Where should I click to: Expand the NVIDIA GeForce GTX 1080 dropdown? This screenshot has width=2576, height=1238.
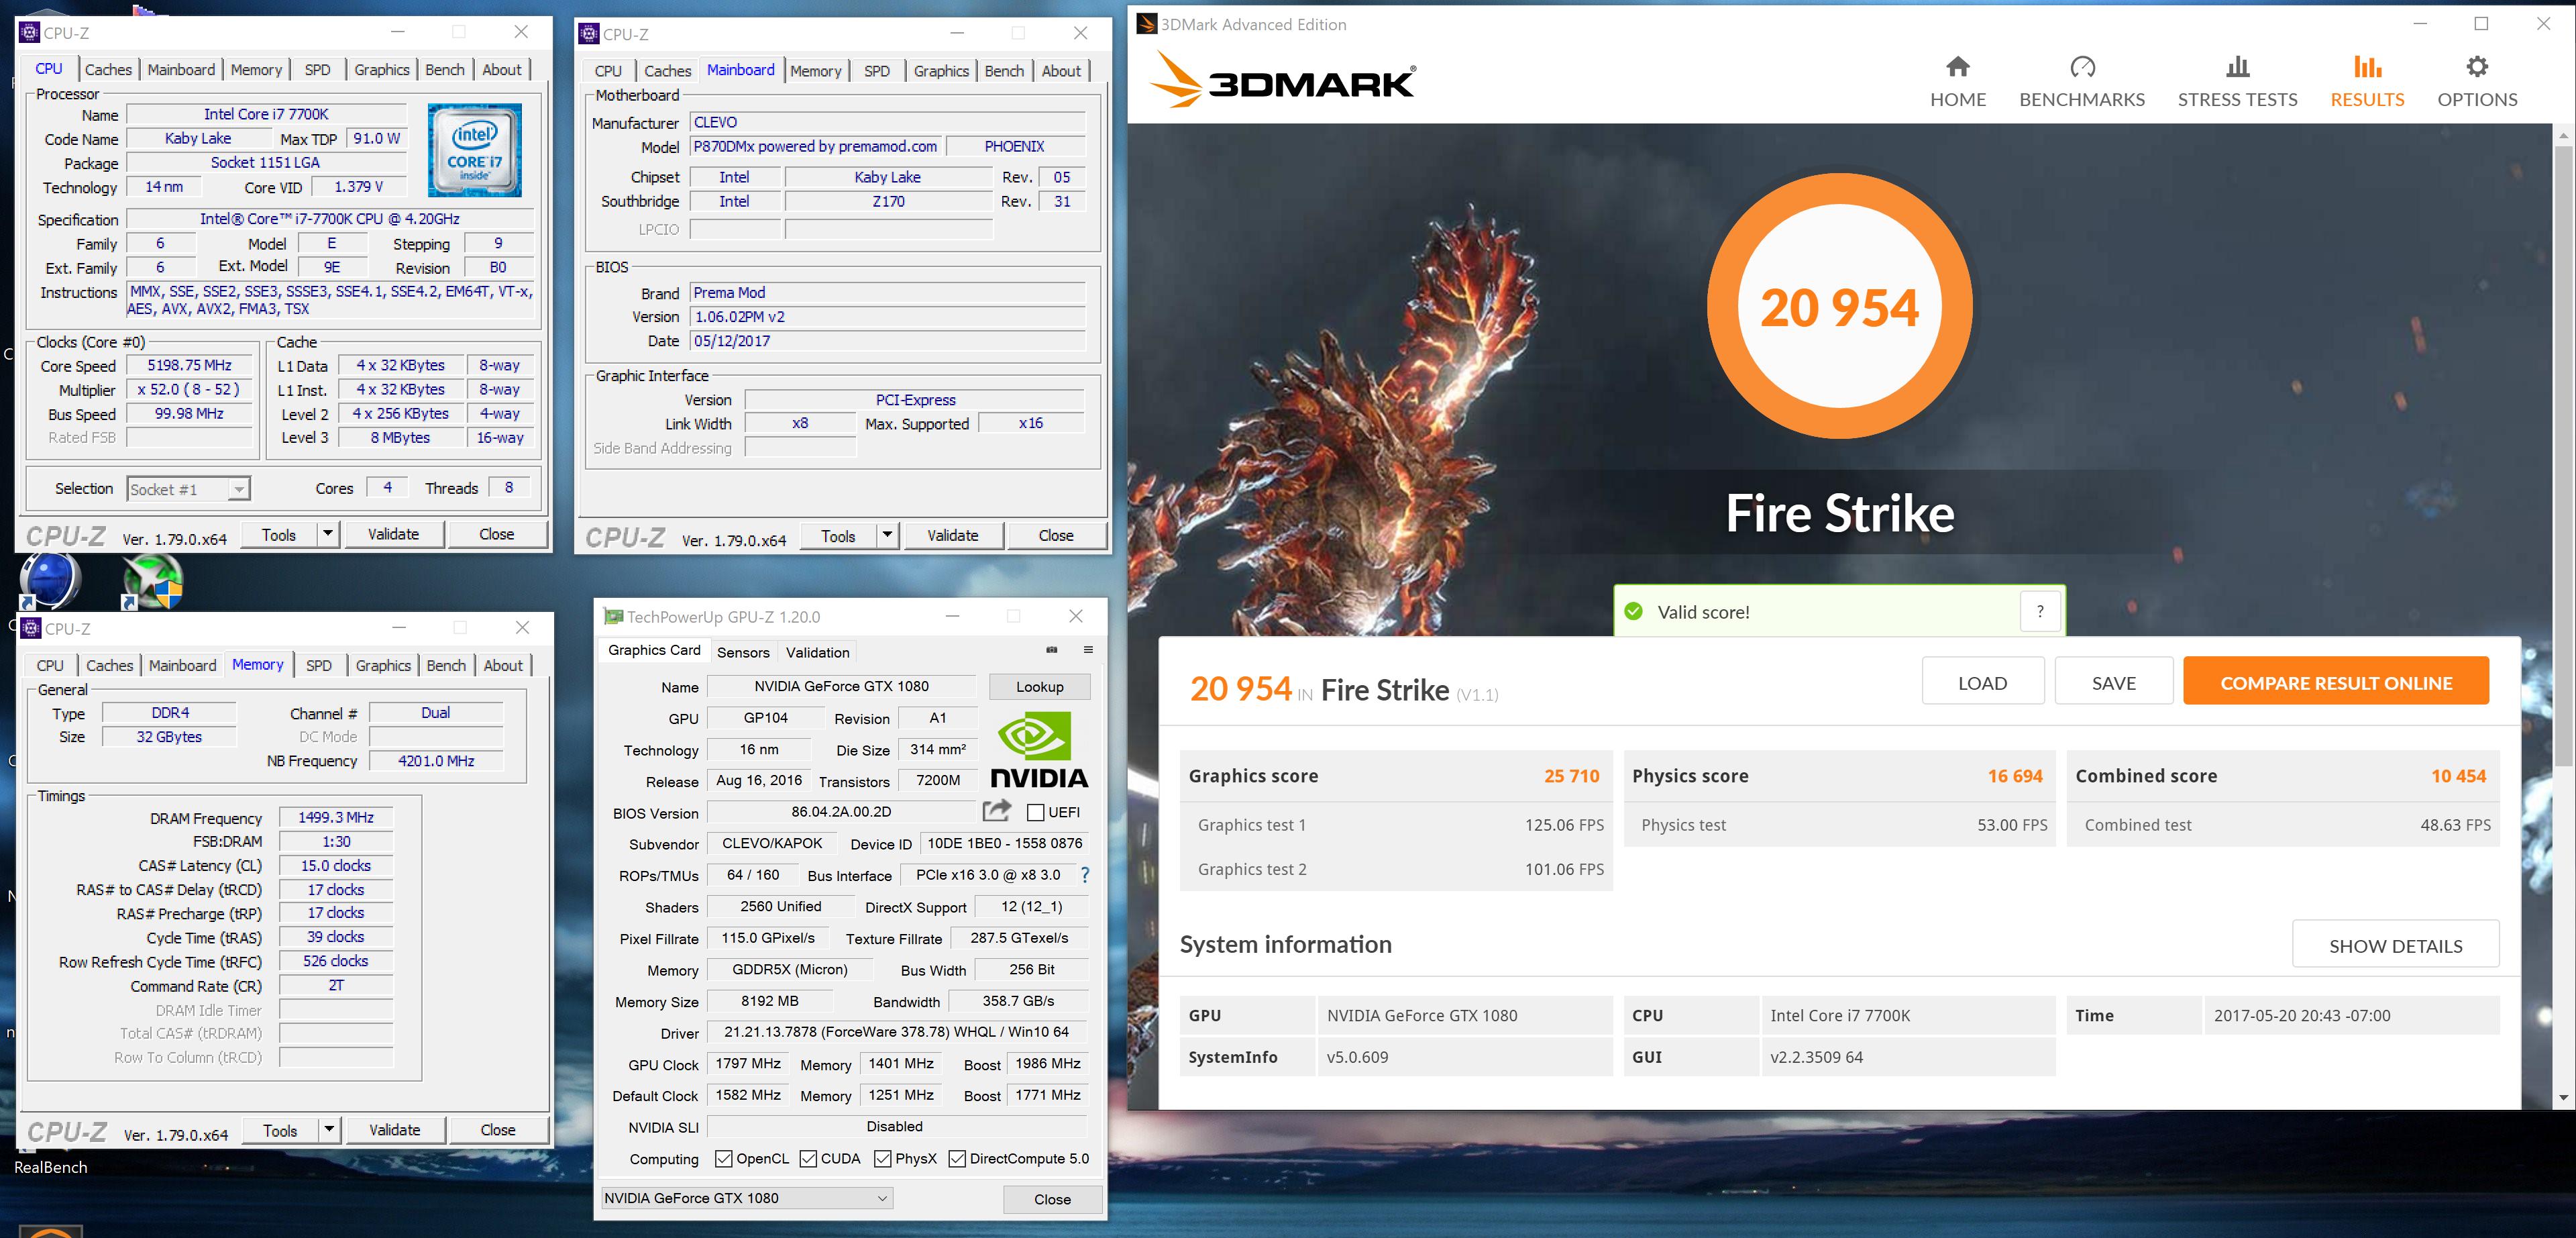882,1198
